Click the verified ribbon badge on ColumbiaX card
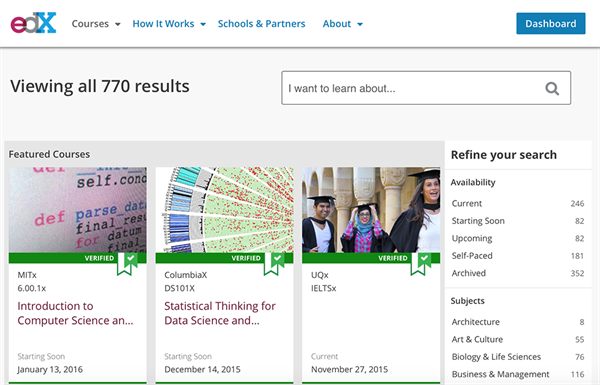This screenshot has height=385, width=600. pyautogui.click(x=274, y=264)
